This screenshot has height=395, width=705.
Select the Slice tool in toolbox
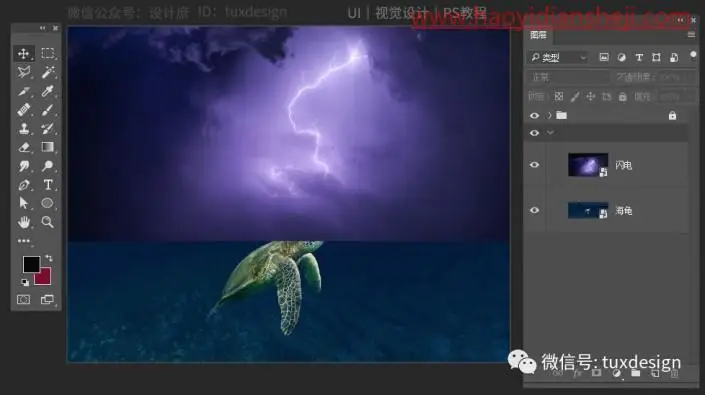(23, 91)
